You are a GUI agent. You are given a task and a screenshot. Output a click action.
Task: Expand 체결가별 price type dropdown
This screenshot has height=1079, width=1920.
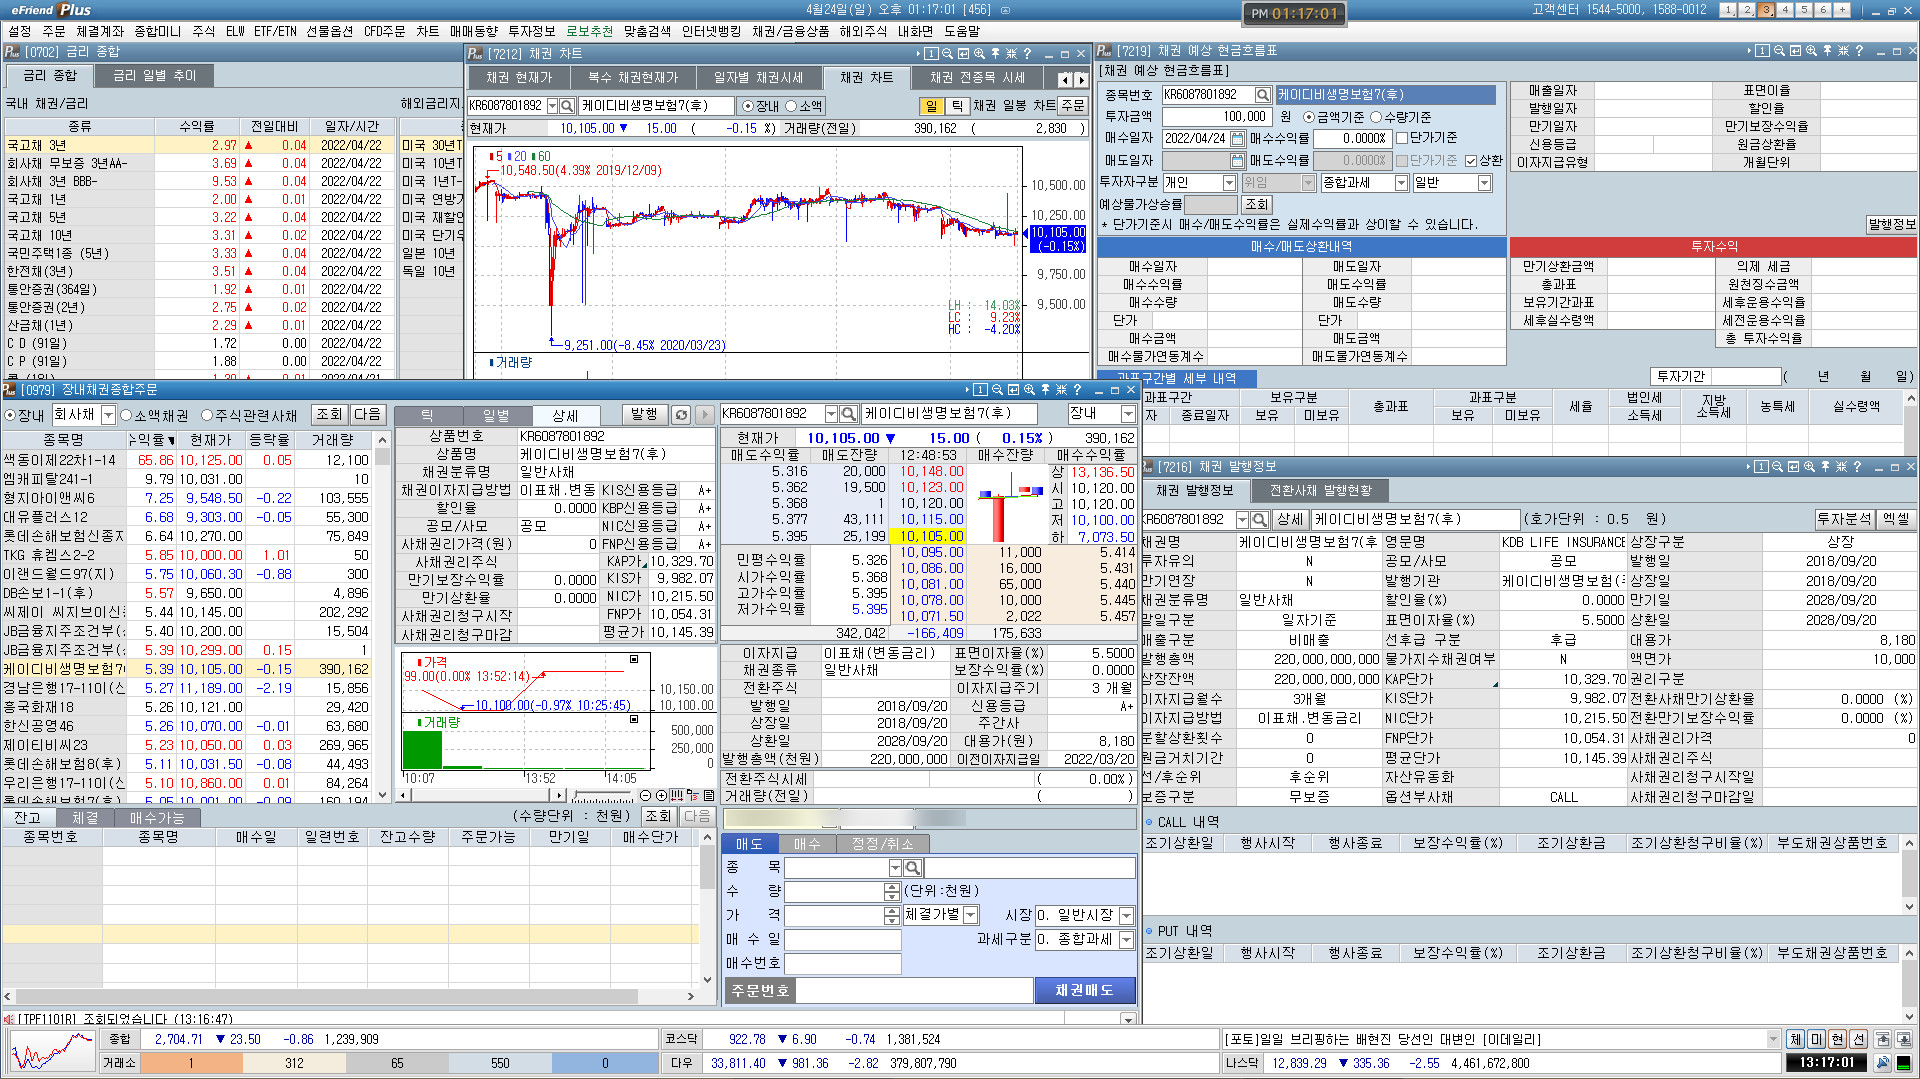(x=970, y=915)
